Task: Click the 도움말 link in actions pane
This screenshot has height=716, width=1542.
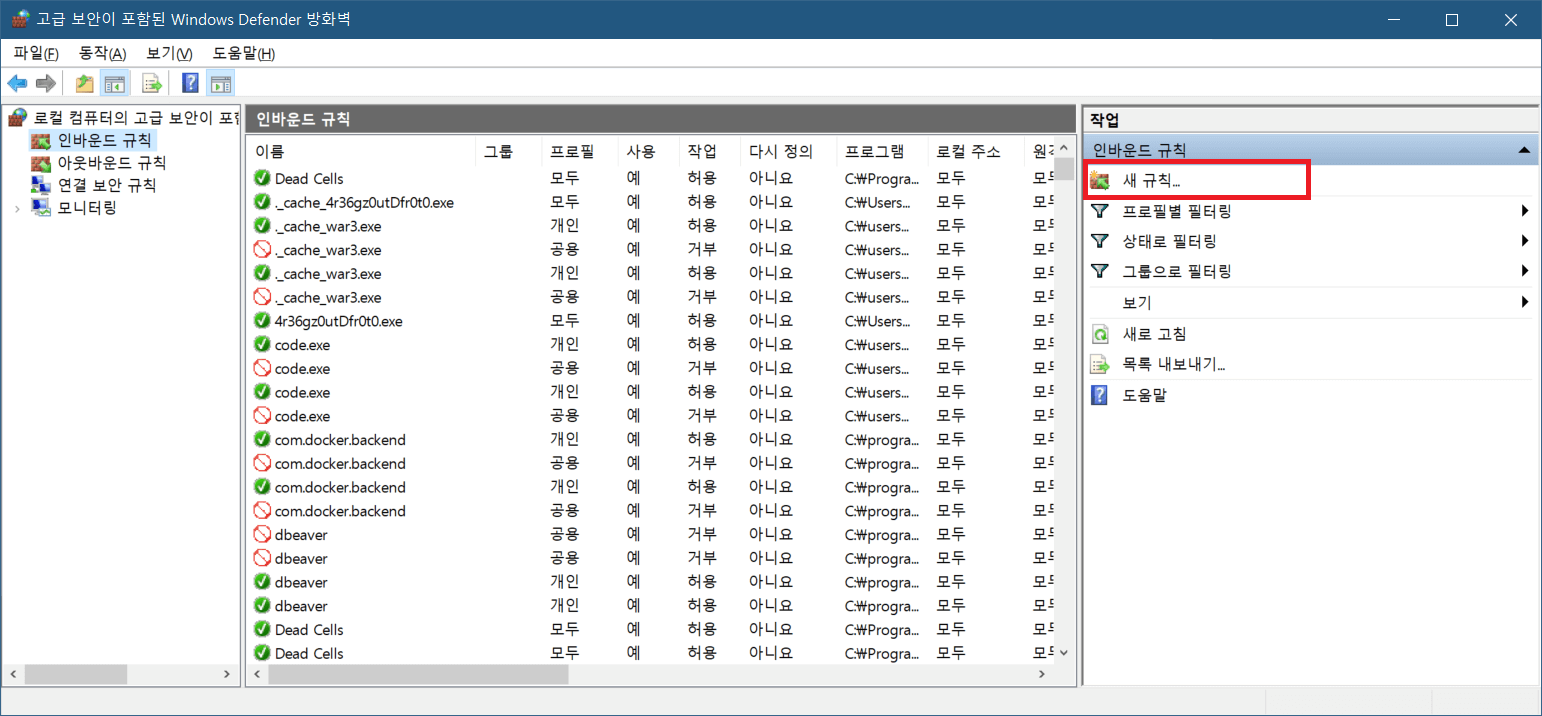Action: pos(1144,395)
